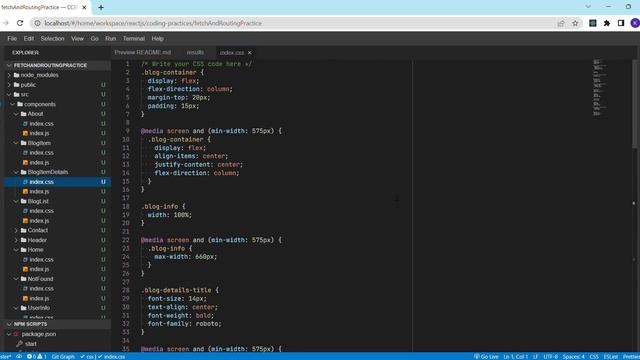
Task: Open the browser extensions puzzle icon
Action: pos(607,23)
